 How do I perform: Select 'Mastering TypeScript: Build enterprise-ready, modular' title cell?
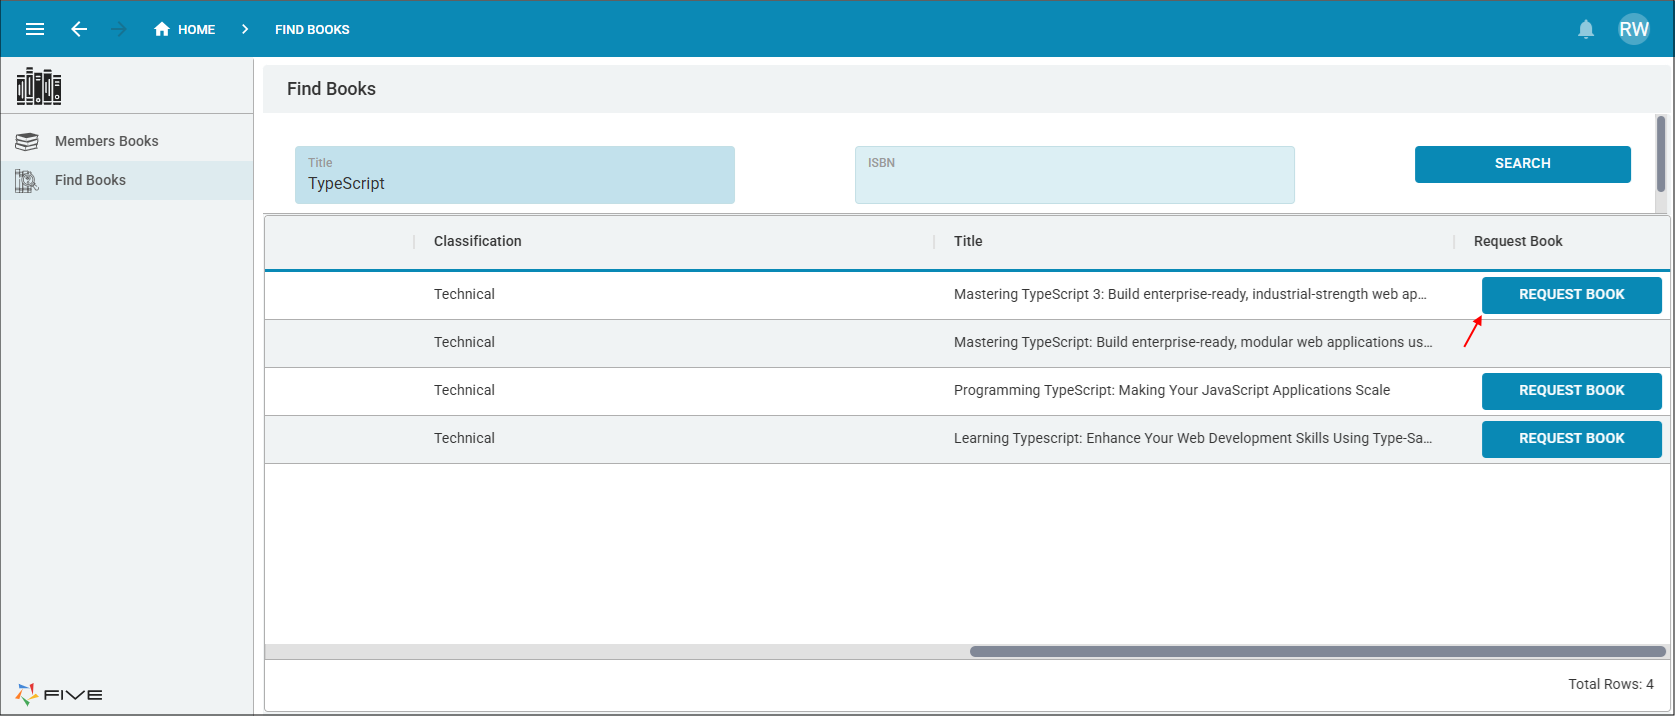click(1193, 342)
